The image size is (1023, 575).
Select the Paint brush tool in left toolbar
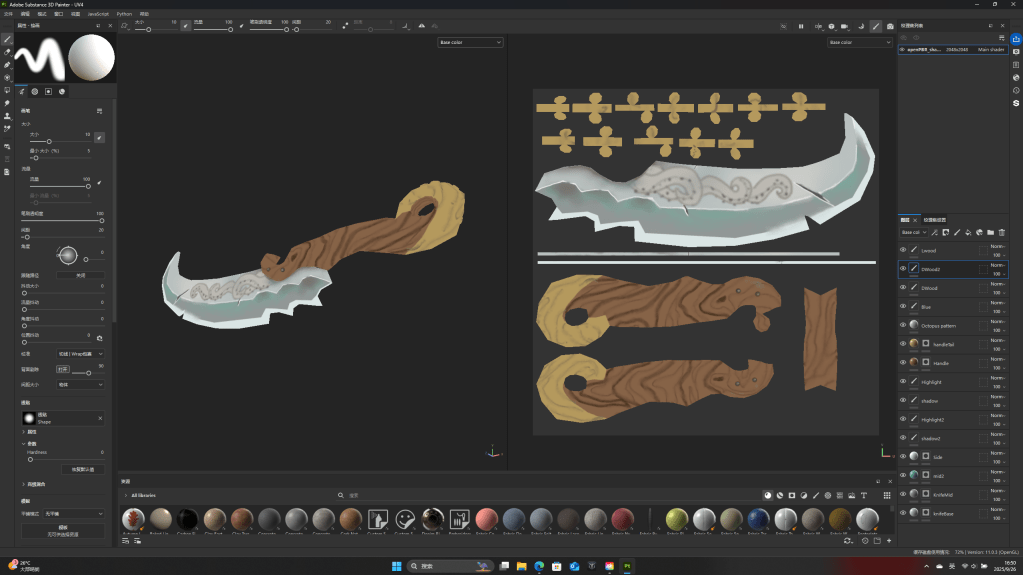pyautogui.click(x=7, y=39)
